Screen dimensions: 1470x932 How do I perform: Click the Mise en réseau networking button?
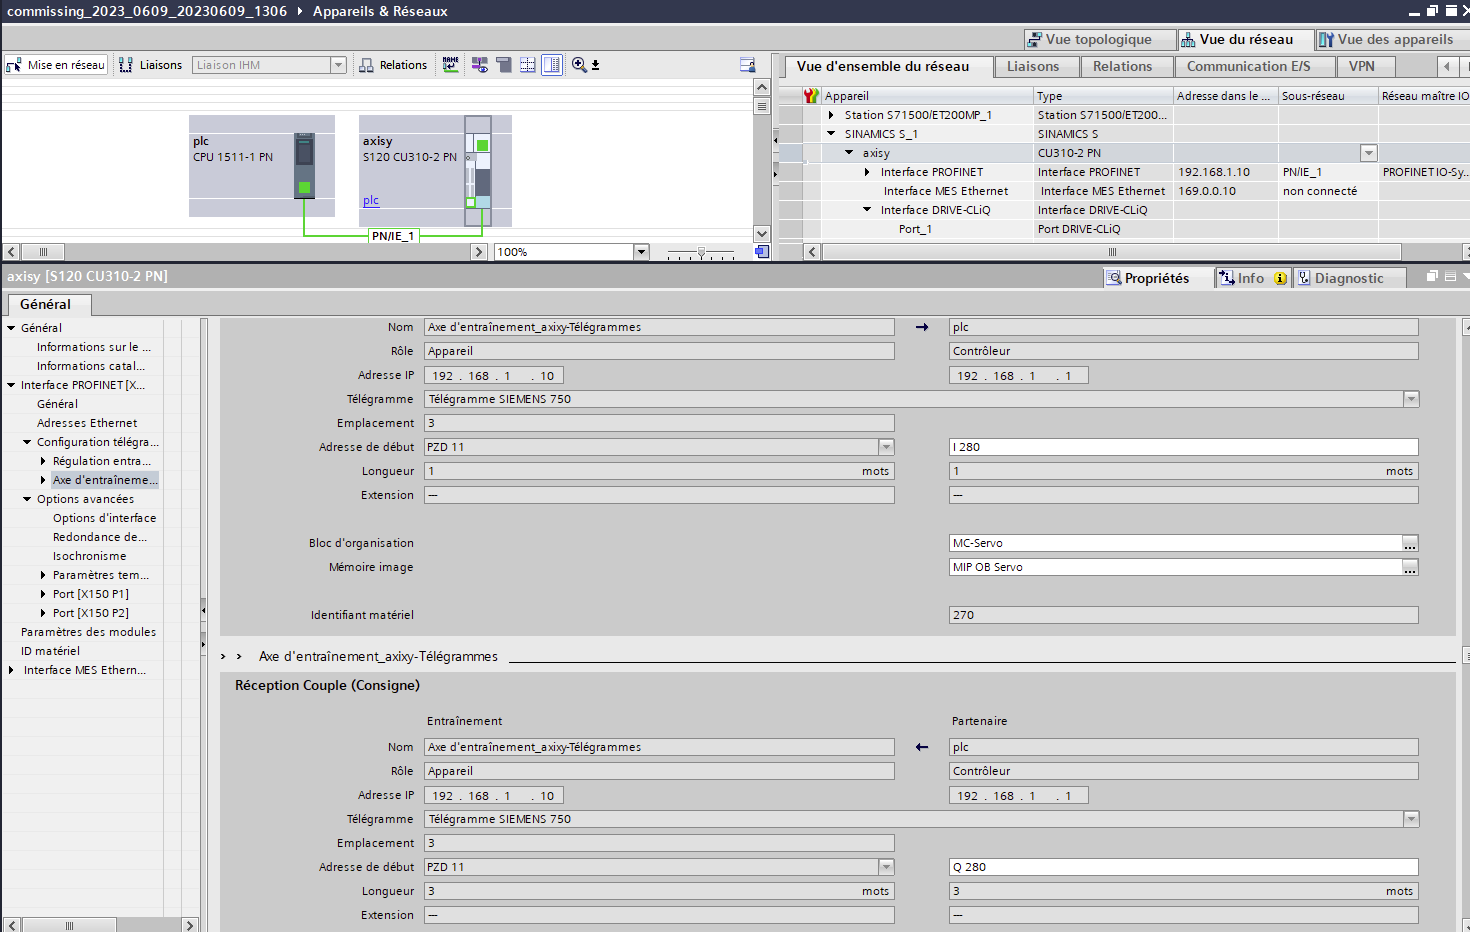pos(56,65)
